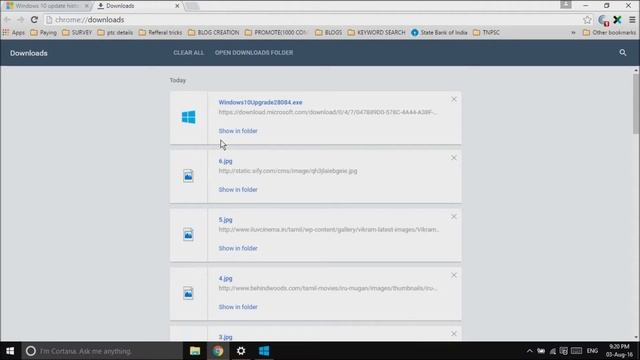Click CLEAR ALL downloads
Screen dimensions: 640x360
[189, 53]
